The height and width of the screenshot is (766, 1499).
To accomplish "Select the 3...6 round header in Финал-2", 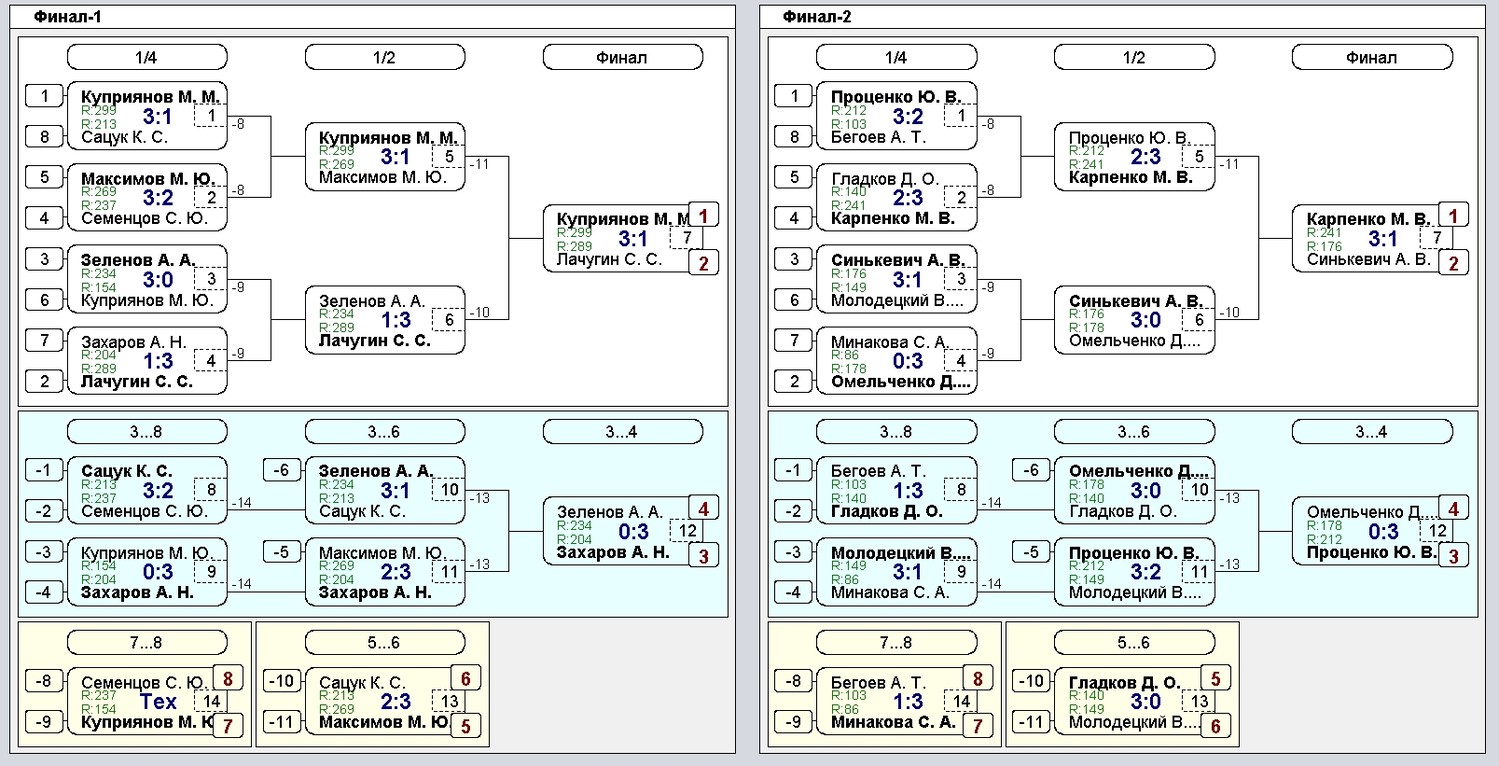I will 1135,432.
